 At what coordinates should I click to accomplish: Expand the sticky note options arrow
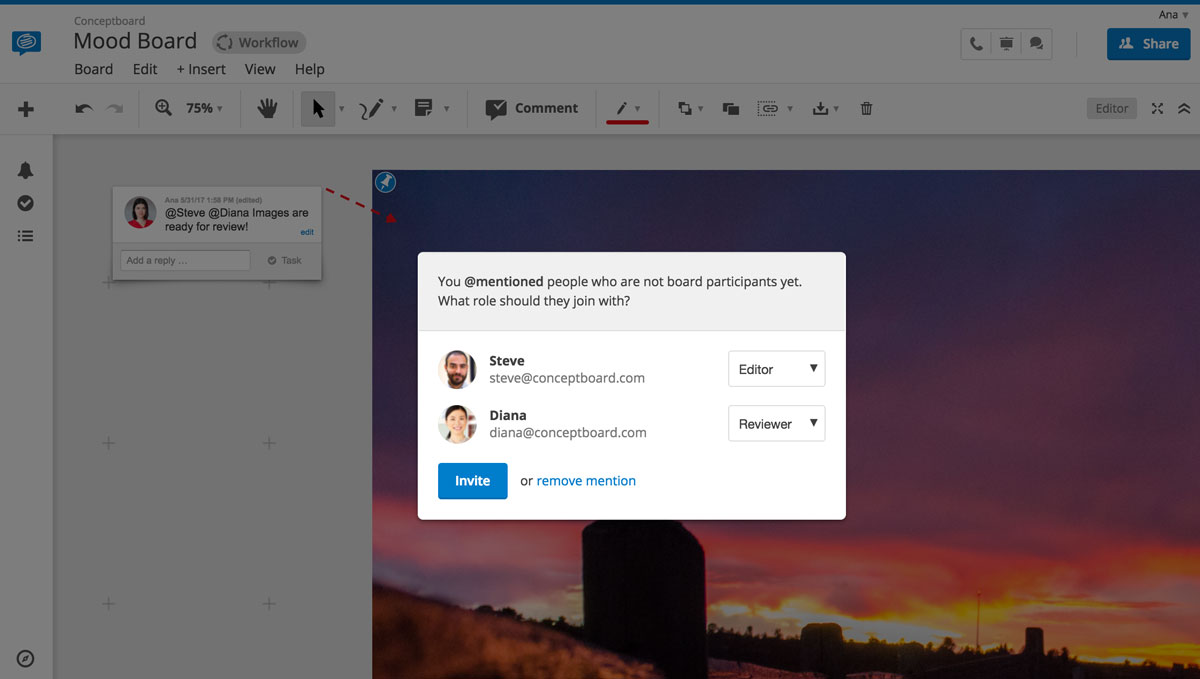tap(446, 109)
